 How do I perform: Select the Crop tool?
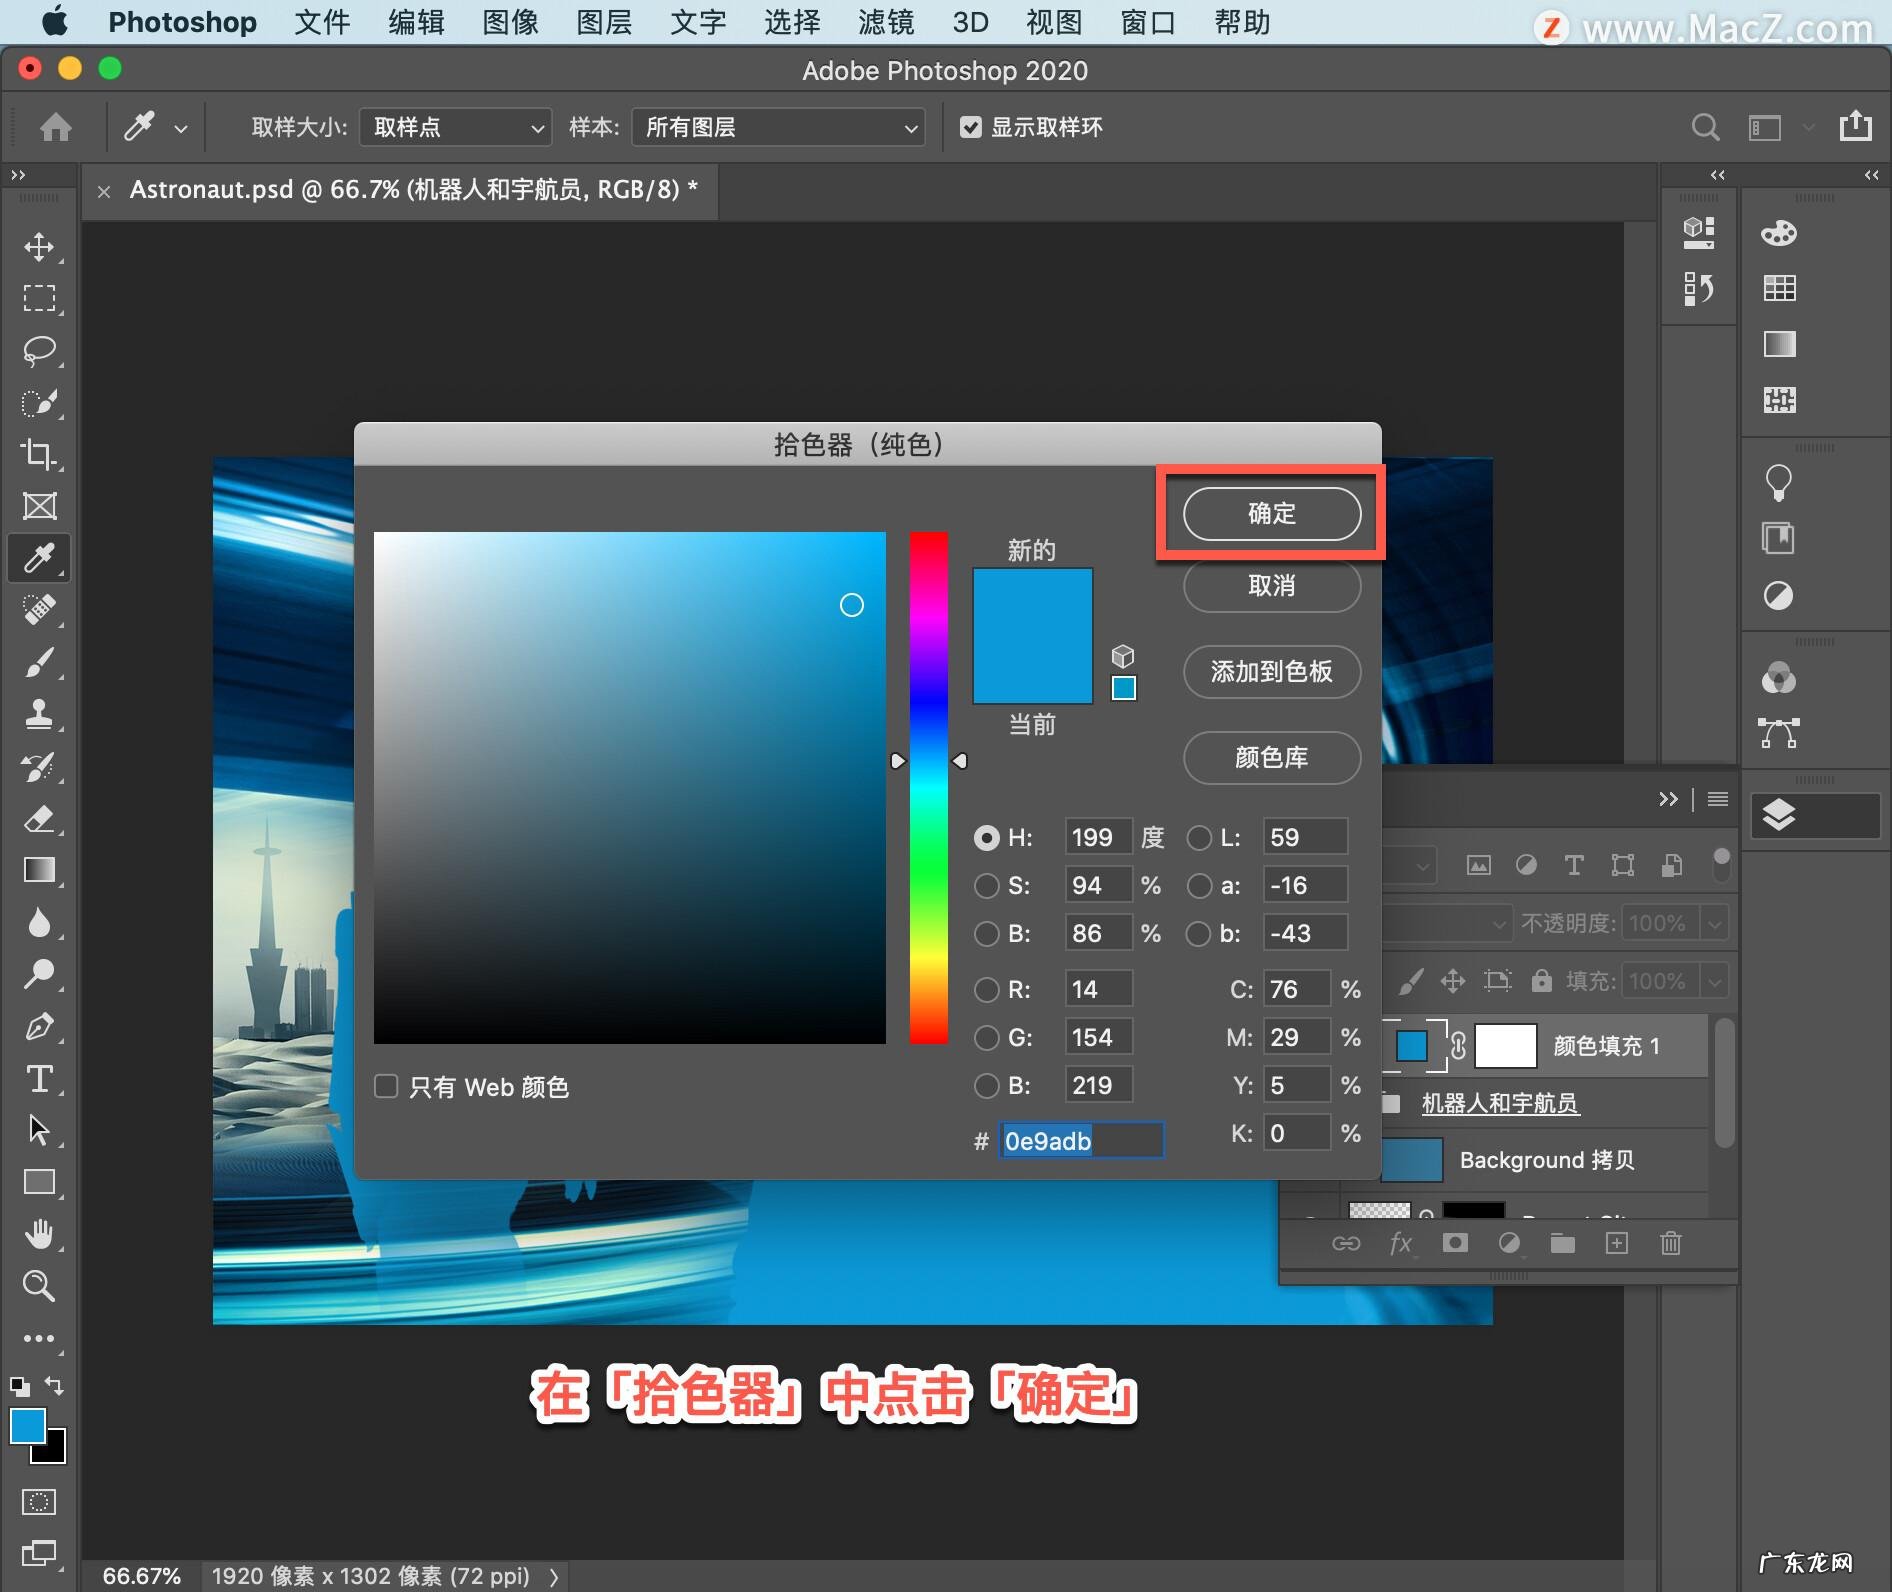(39, 454)
